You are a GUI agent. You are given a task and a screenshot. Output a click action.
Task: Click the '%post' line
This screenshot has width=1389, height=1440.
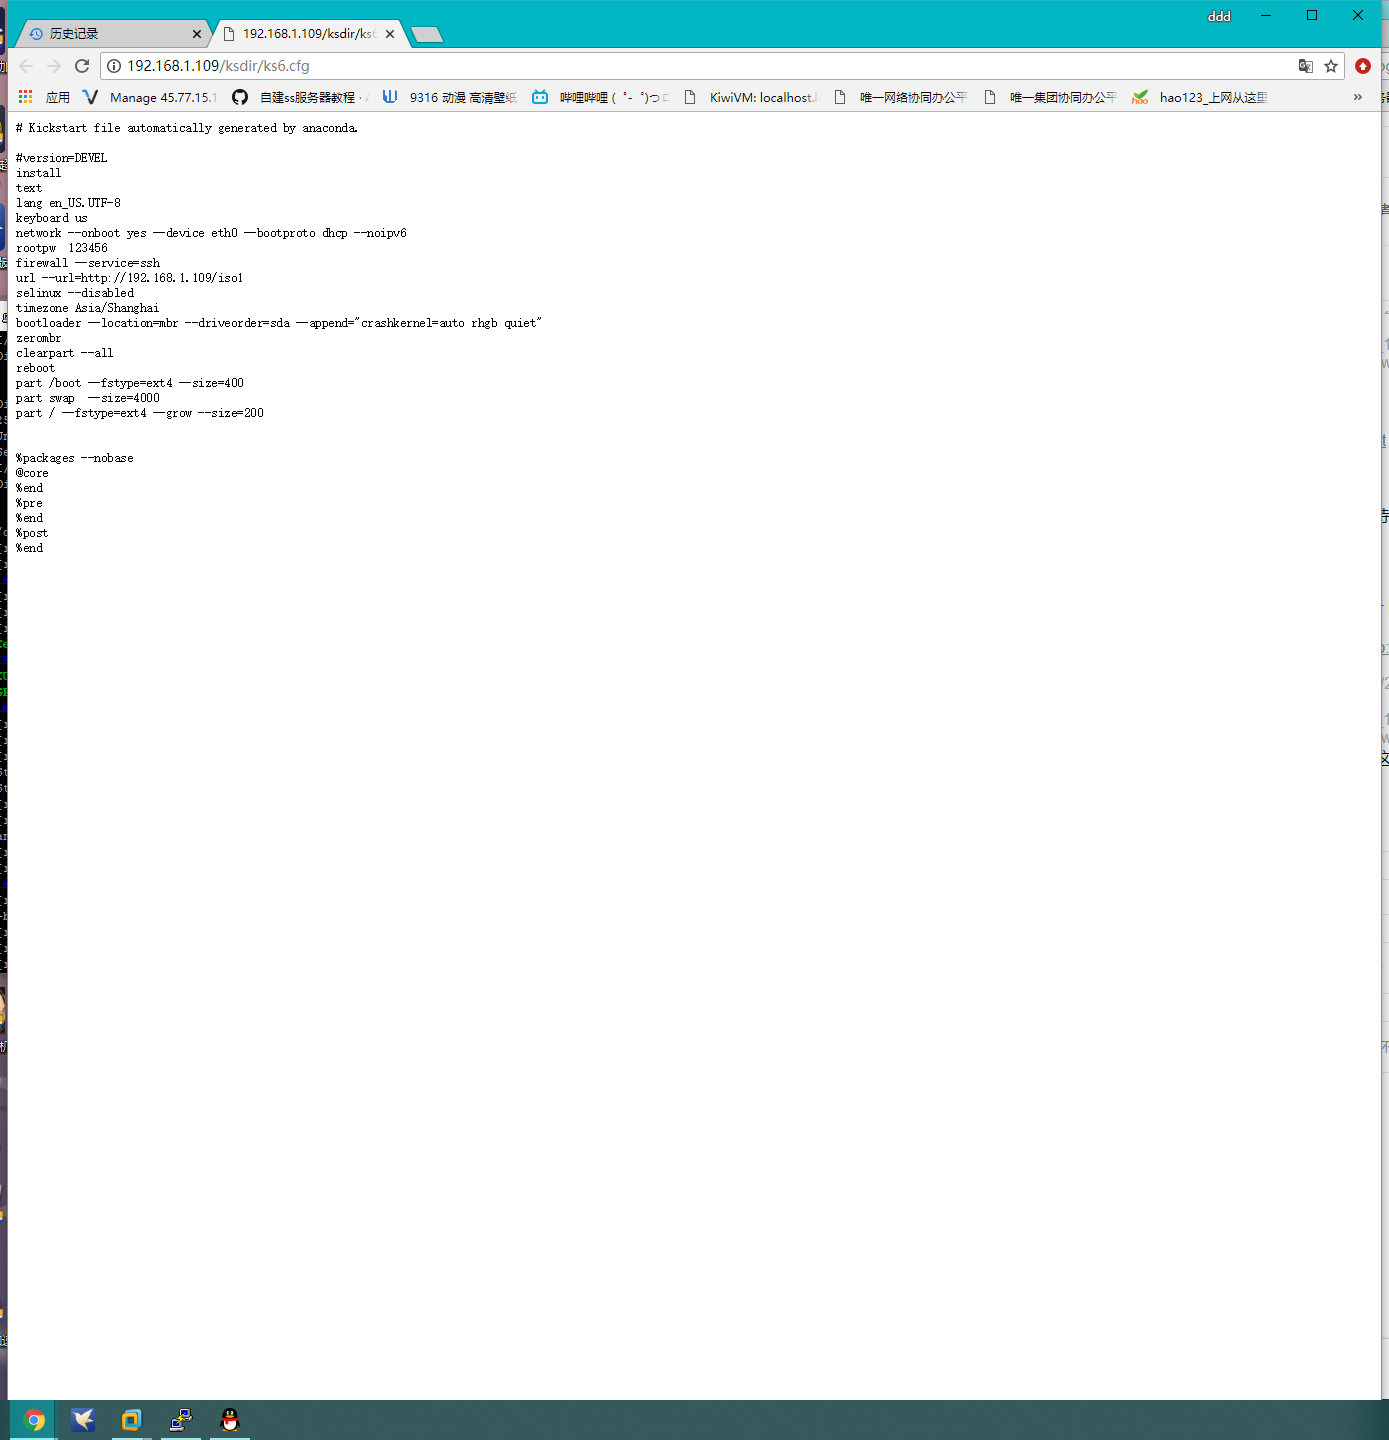pos(32,533)
